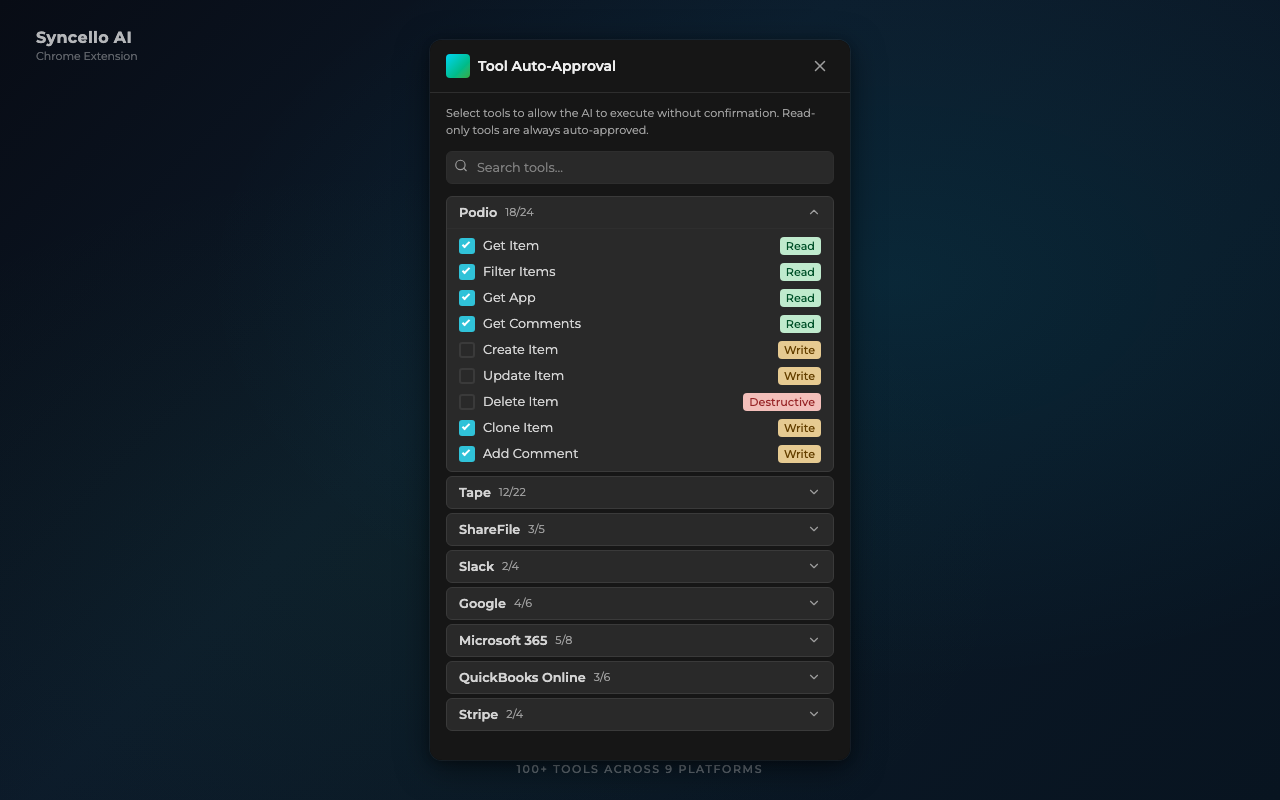Screen dimensions: 1280x800
Task: Collapse the Podio section chevron
Action: point(814,212)
